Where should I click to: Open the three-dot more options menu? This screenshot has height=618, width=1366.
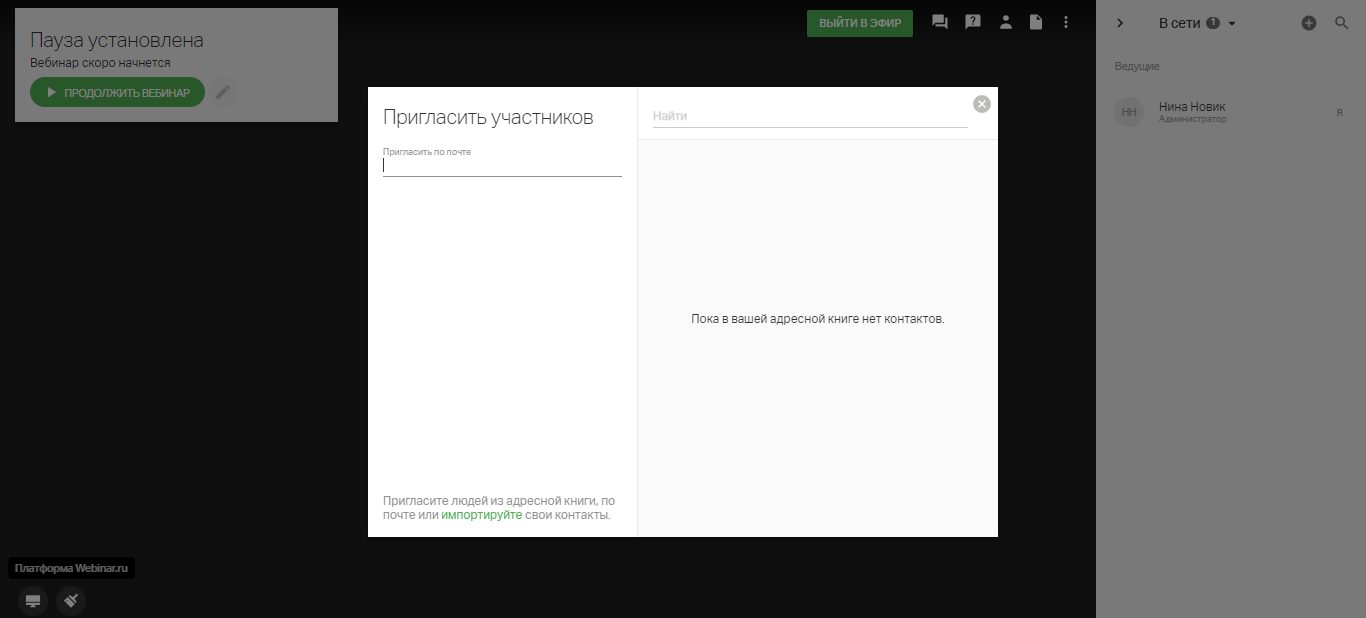[x=1066, y=22]
